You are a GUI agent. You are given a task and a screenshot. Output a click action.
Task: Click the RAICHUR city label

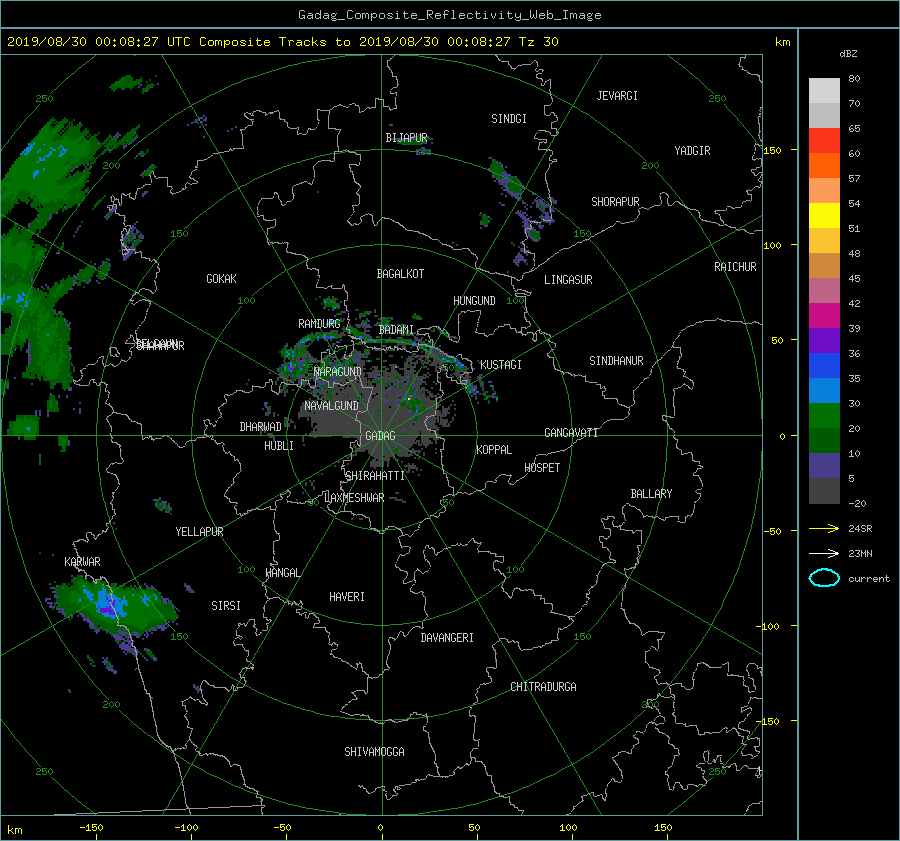point(735,267)
